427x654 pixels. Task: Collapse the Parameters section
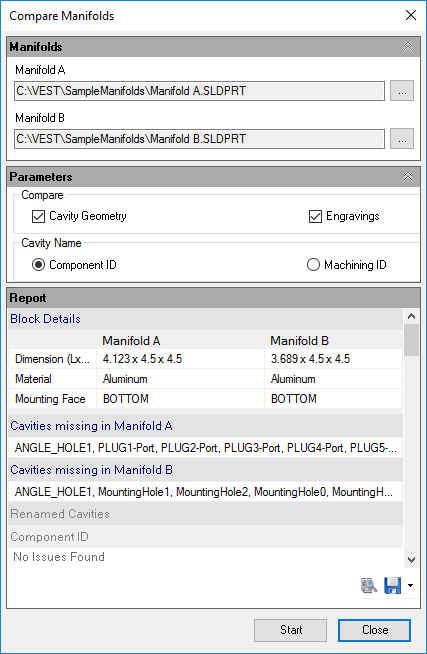pos(408,176)
